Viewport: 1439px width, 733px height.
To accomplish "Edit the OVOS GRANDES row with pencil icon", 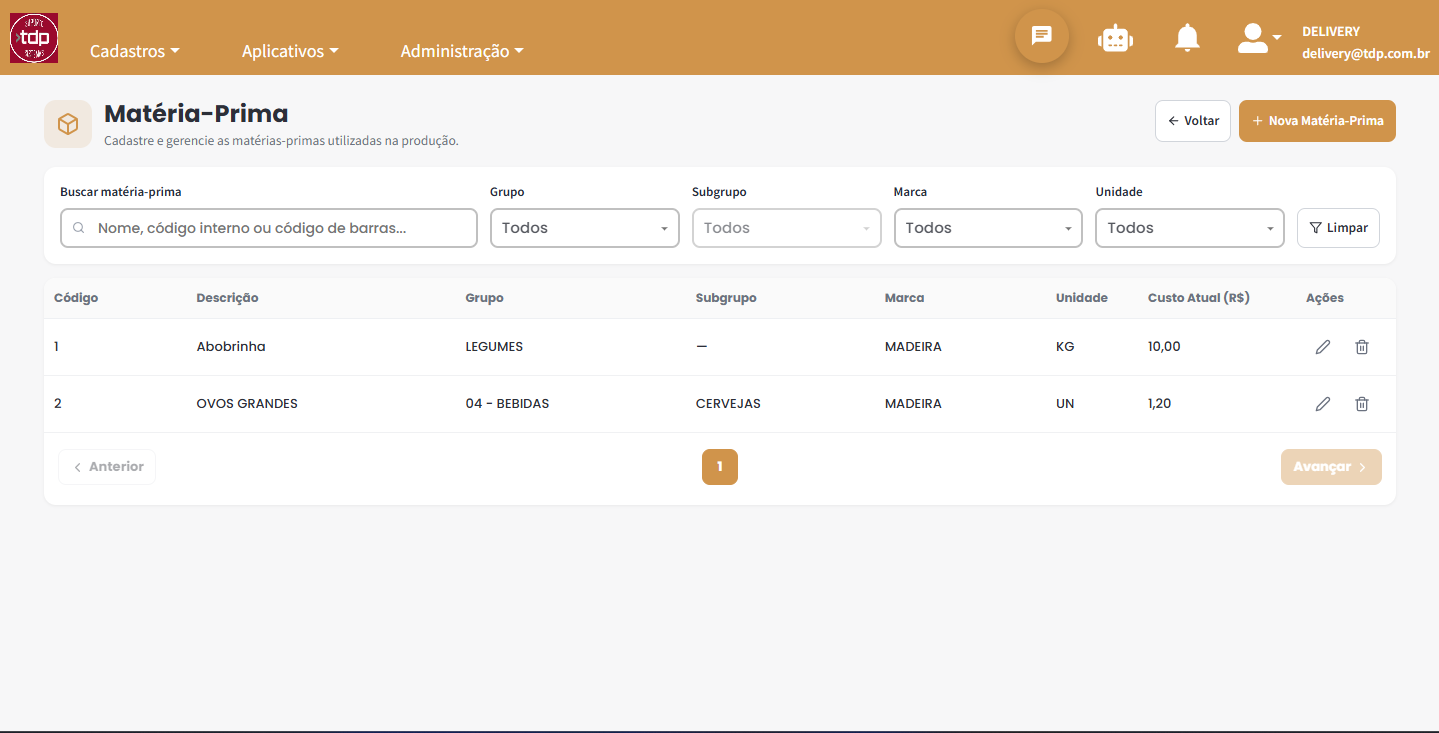I will click(1323, 404).
